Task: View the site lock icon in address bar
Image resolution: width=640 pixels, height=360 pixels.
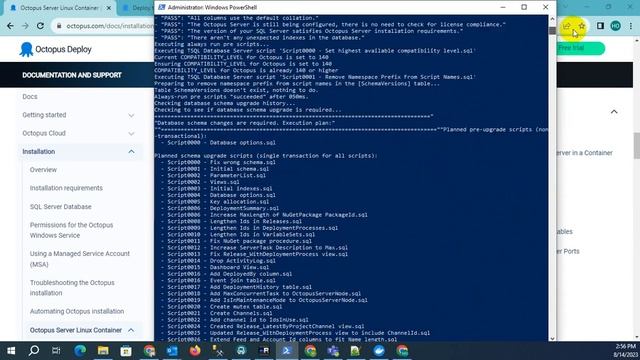Action: [x=59, y=26]
